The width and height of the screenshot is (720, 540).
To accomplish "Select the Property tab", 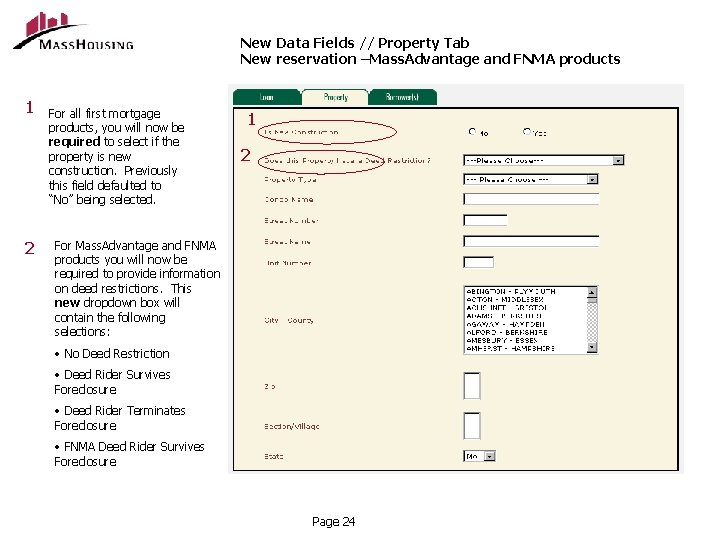I will point(335,97).
